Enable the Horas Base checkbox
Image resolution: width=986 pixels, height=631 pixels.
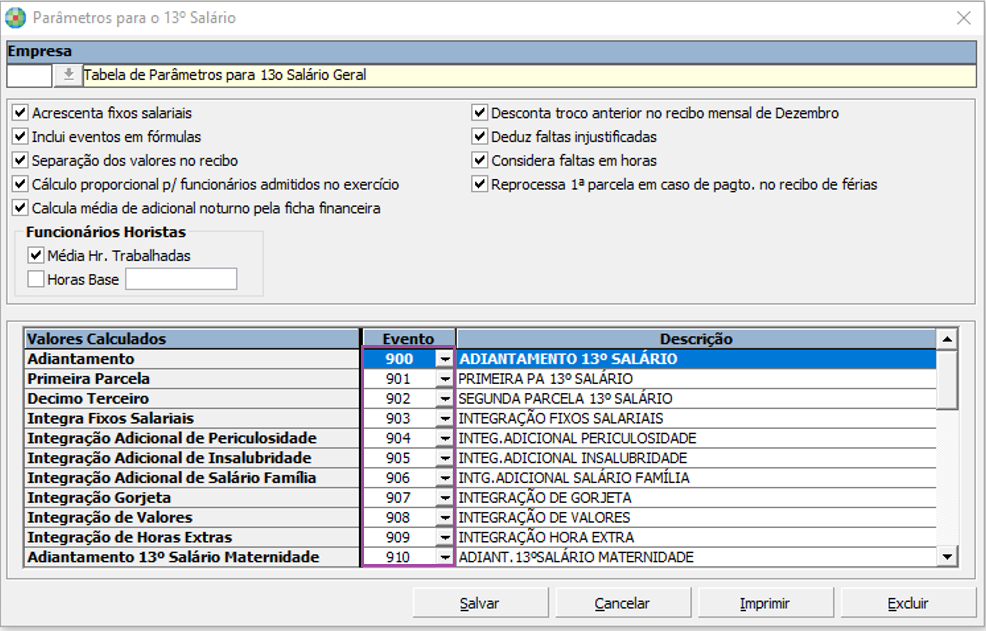[x=36, y=279]
